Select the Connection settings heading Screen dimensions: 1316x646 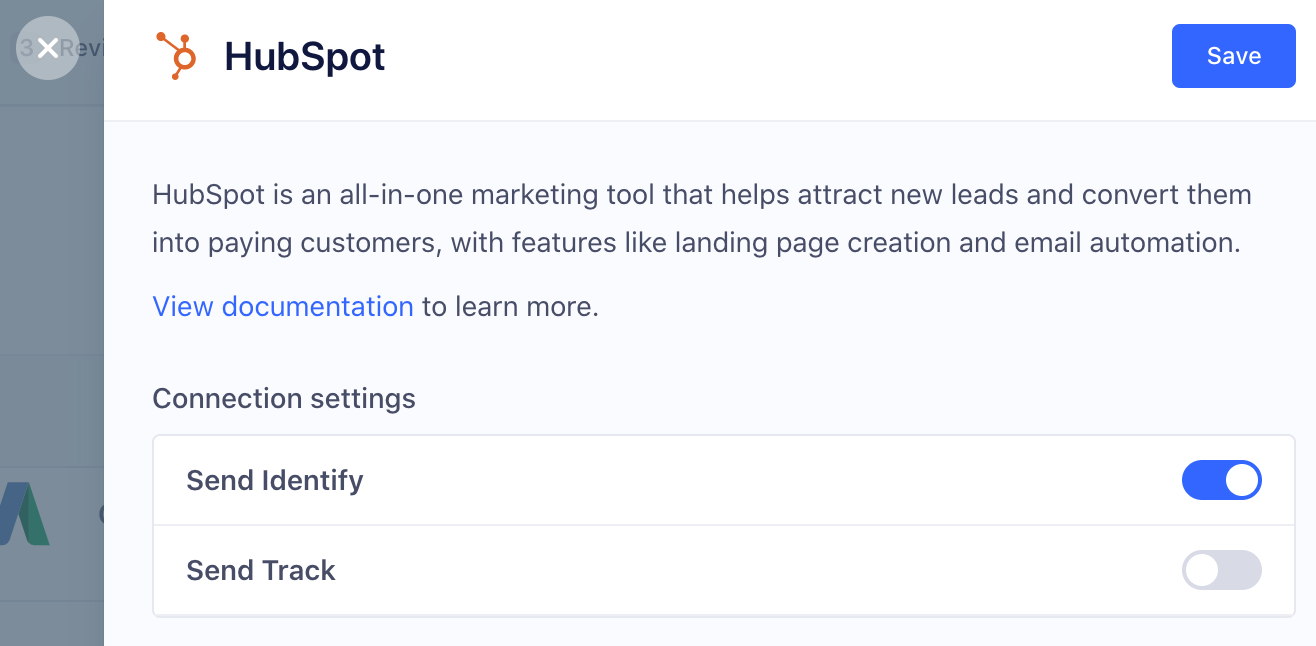point(283,398)
